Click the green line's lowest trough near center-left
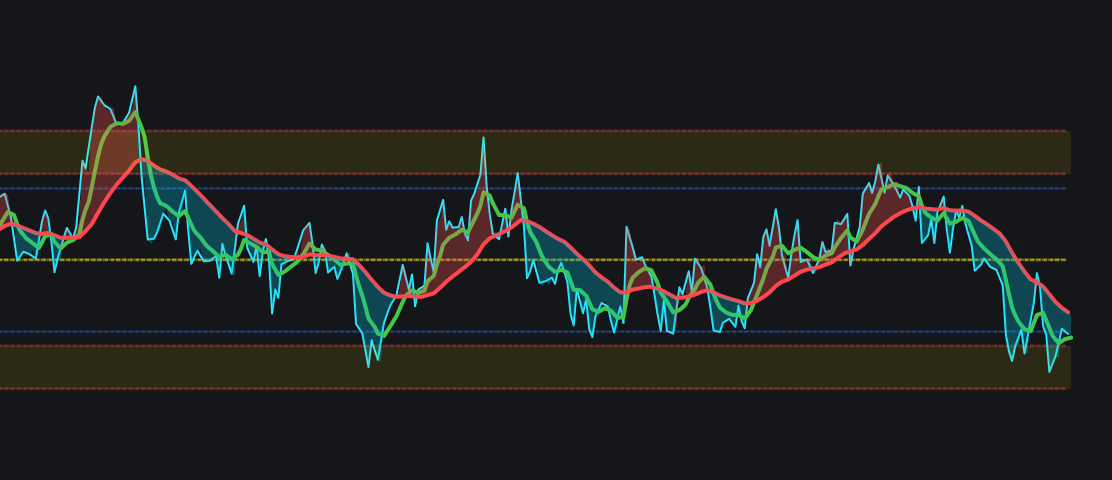 click(x=380, y=336)
